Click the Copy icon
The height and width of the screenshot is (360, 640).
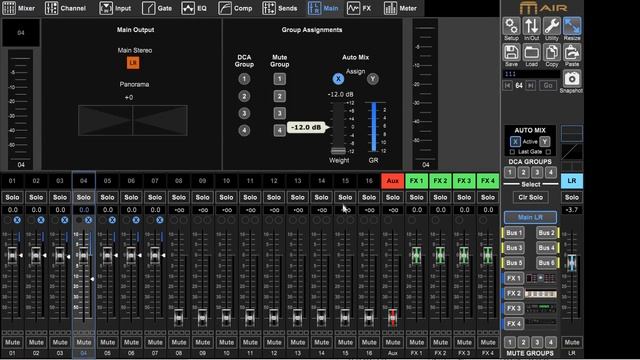tap(551, 53)
